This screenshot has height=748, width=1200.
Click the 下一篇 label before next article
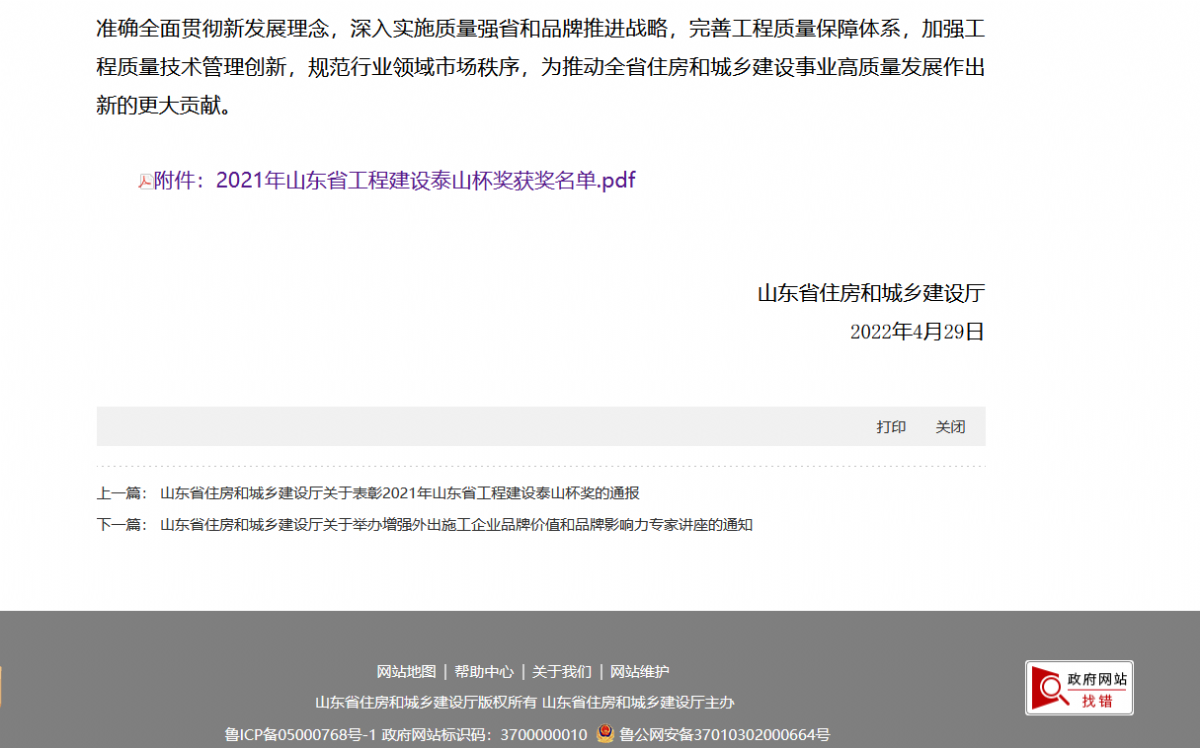point(121,525)
